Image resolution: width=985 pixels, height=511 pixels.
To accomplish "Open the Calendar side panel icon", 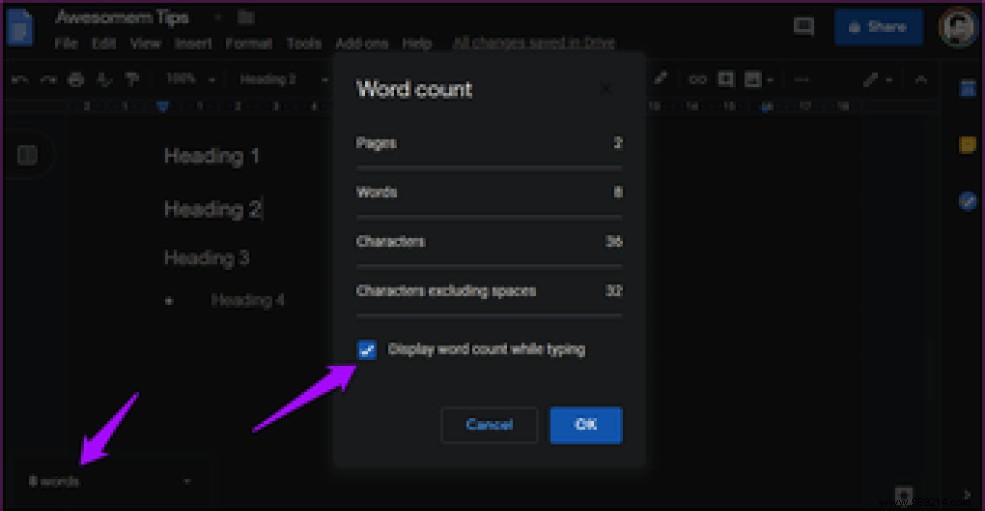I will 967,89.
